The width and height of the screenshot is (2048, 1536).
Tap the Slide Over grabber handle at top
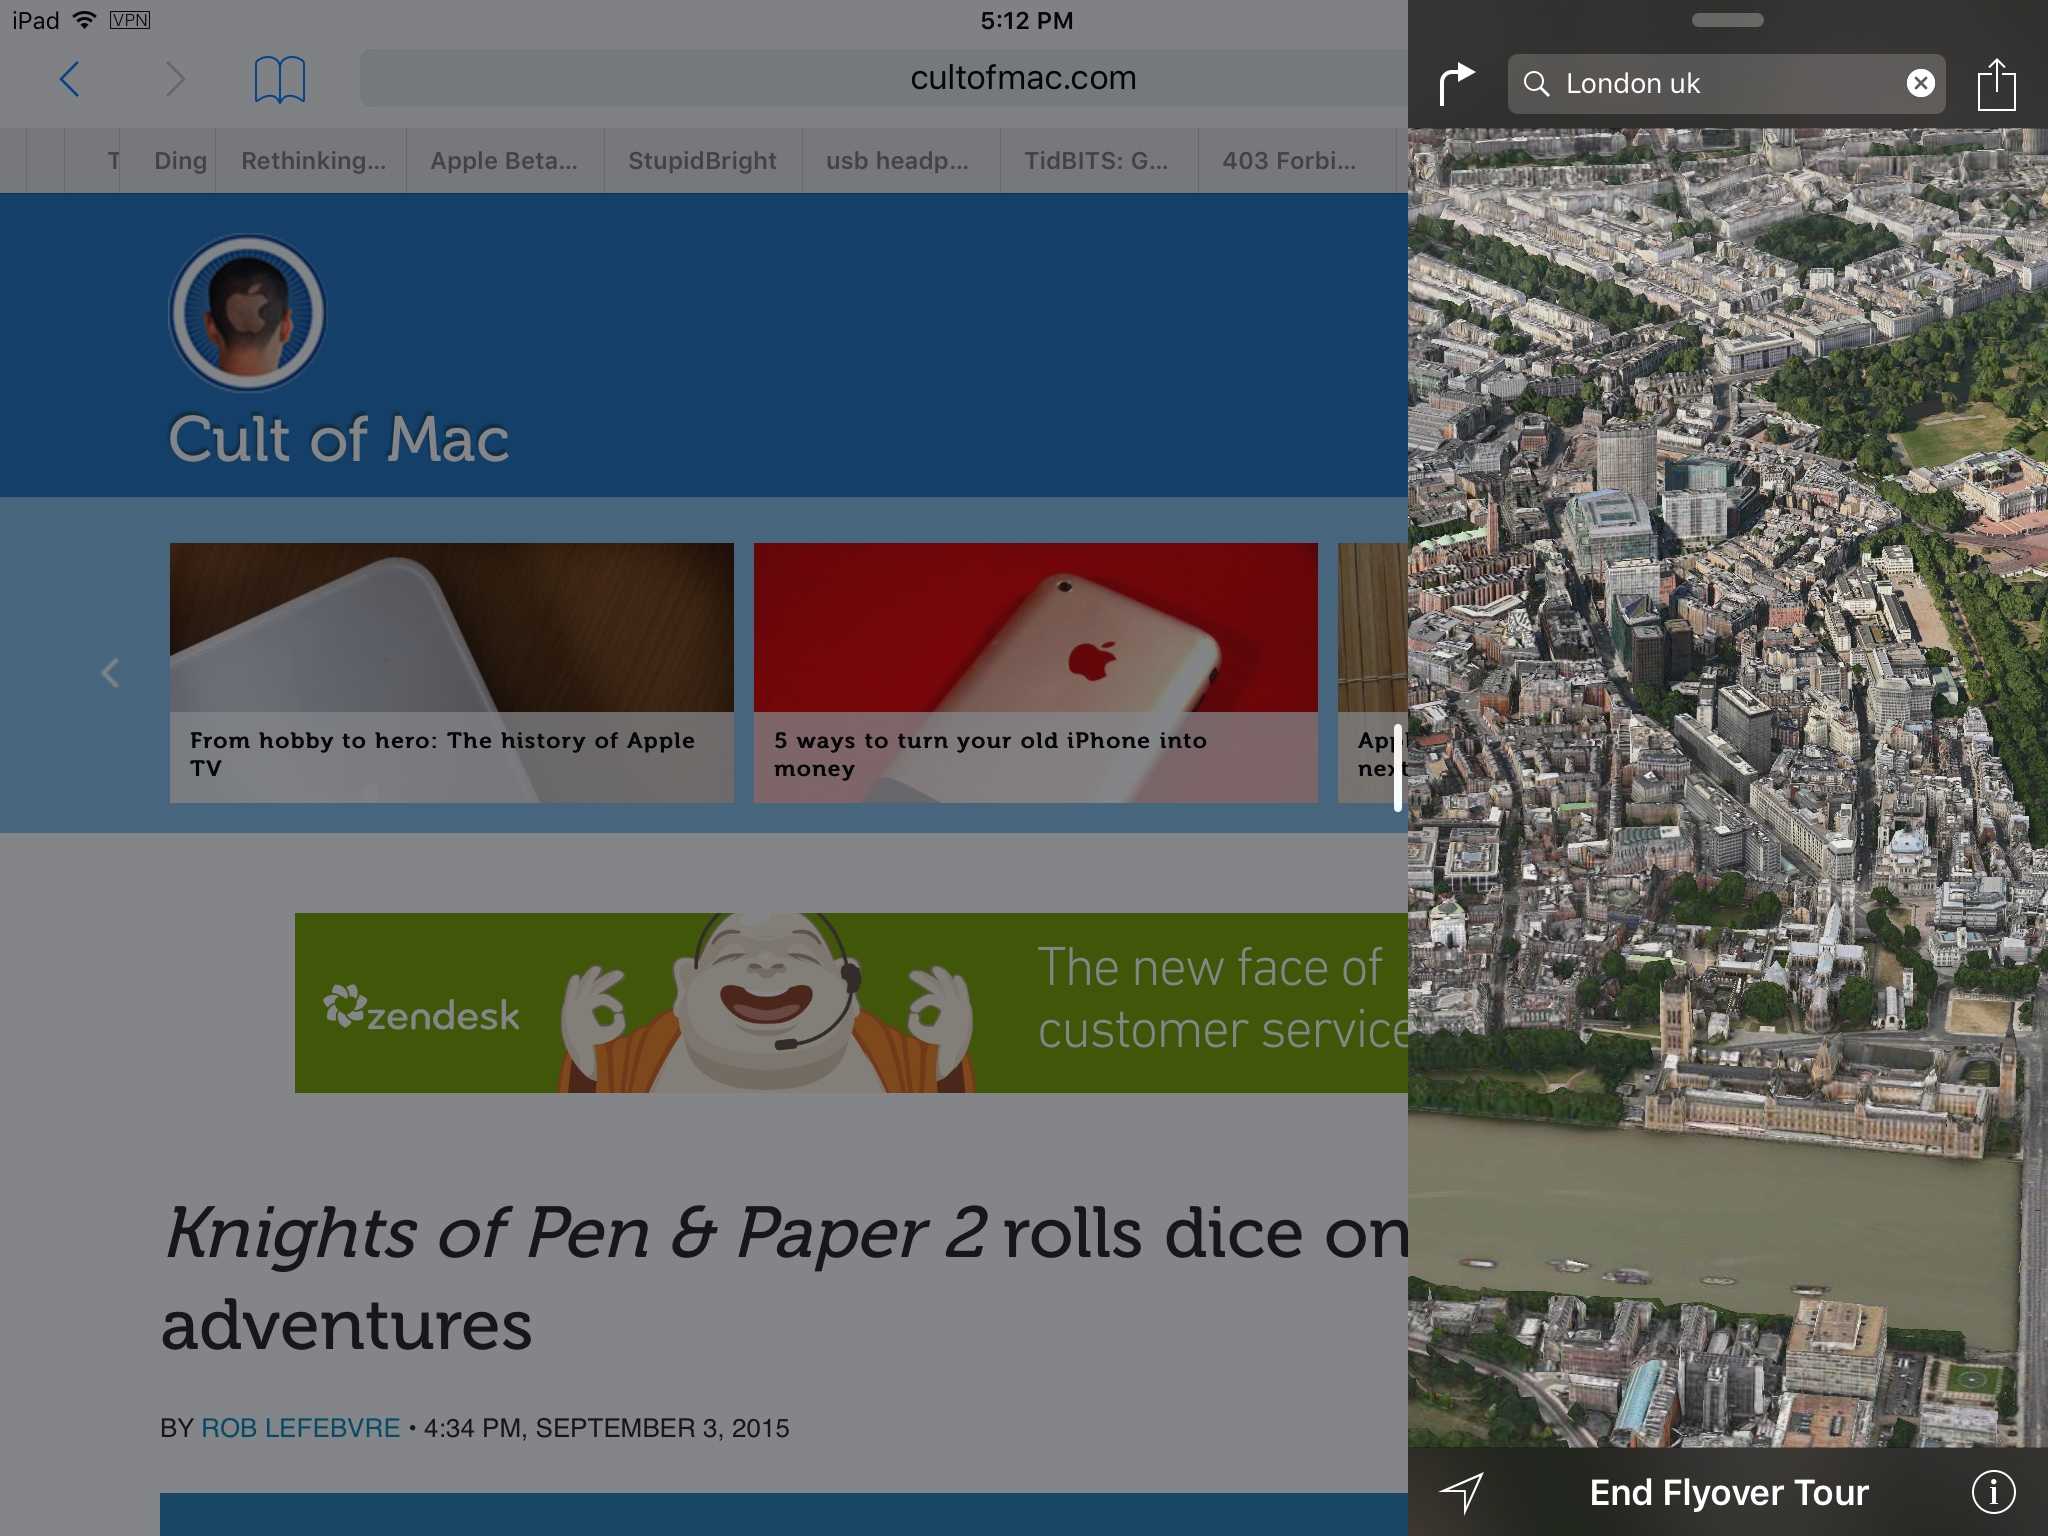click(1727, 20)
